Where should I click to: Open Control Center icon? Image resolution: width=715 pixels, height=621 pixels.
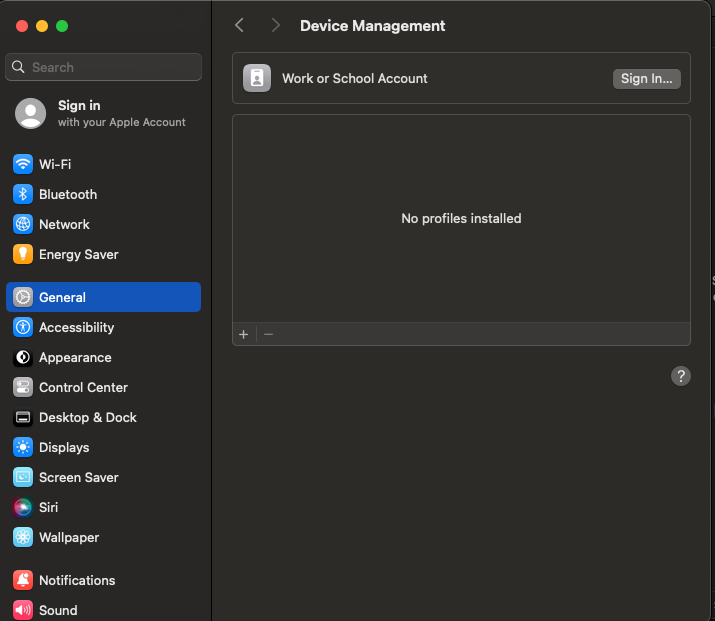pyautogui.click(x=23, y=388)
